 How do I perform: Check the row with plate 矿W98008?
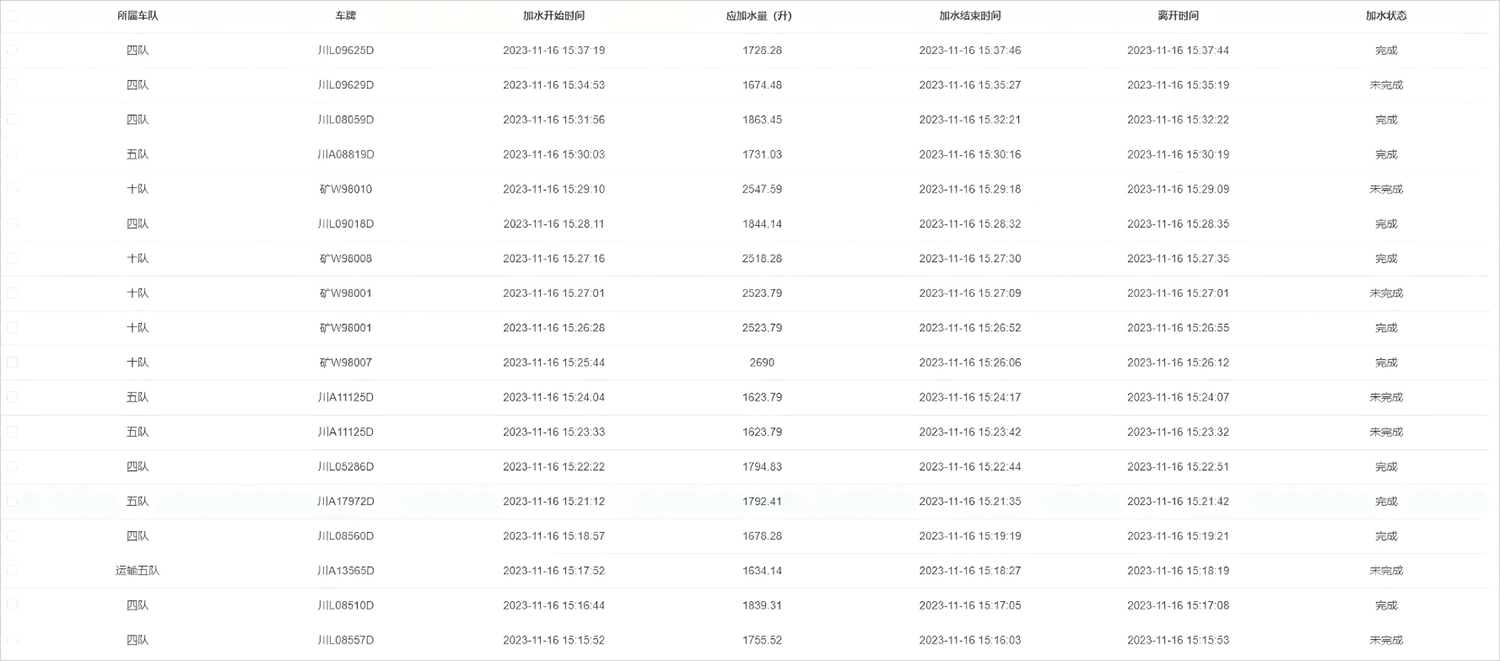pyautogui.click(x=12, y=258)
